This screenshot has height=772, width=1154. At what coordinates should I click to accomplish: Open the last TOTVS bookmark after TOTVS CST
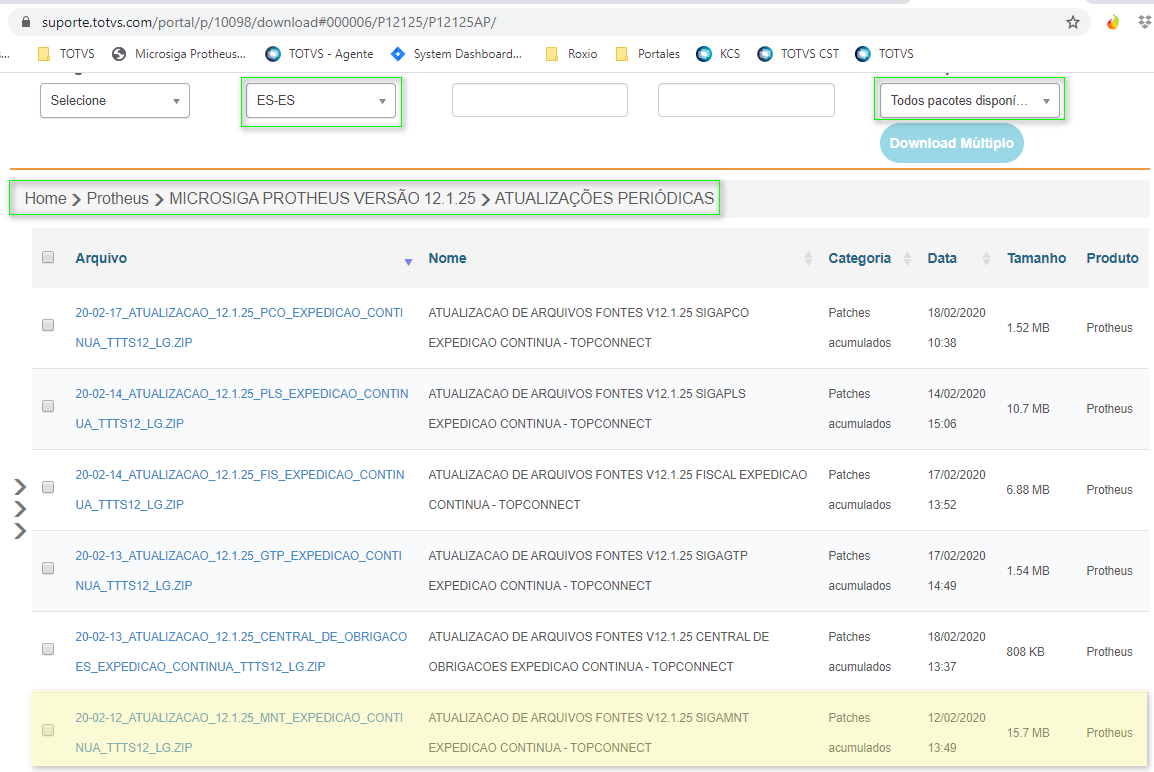[x=885, y=54]
